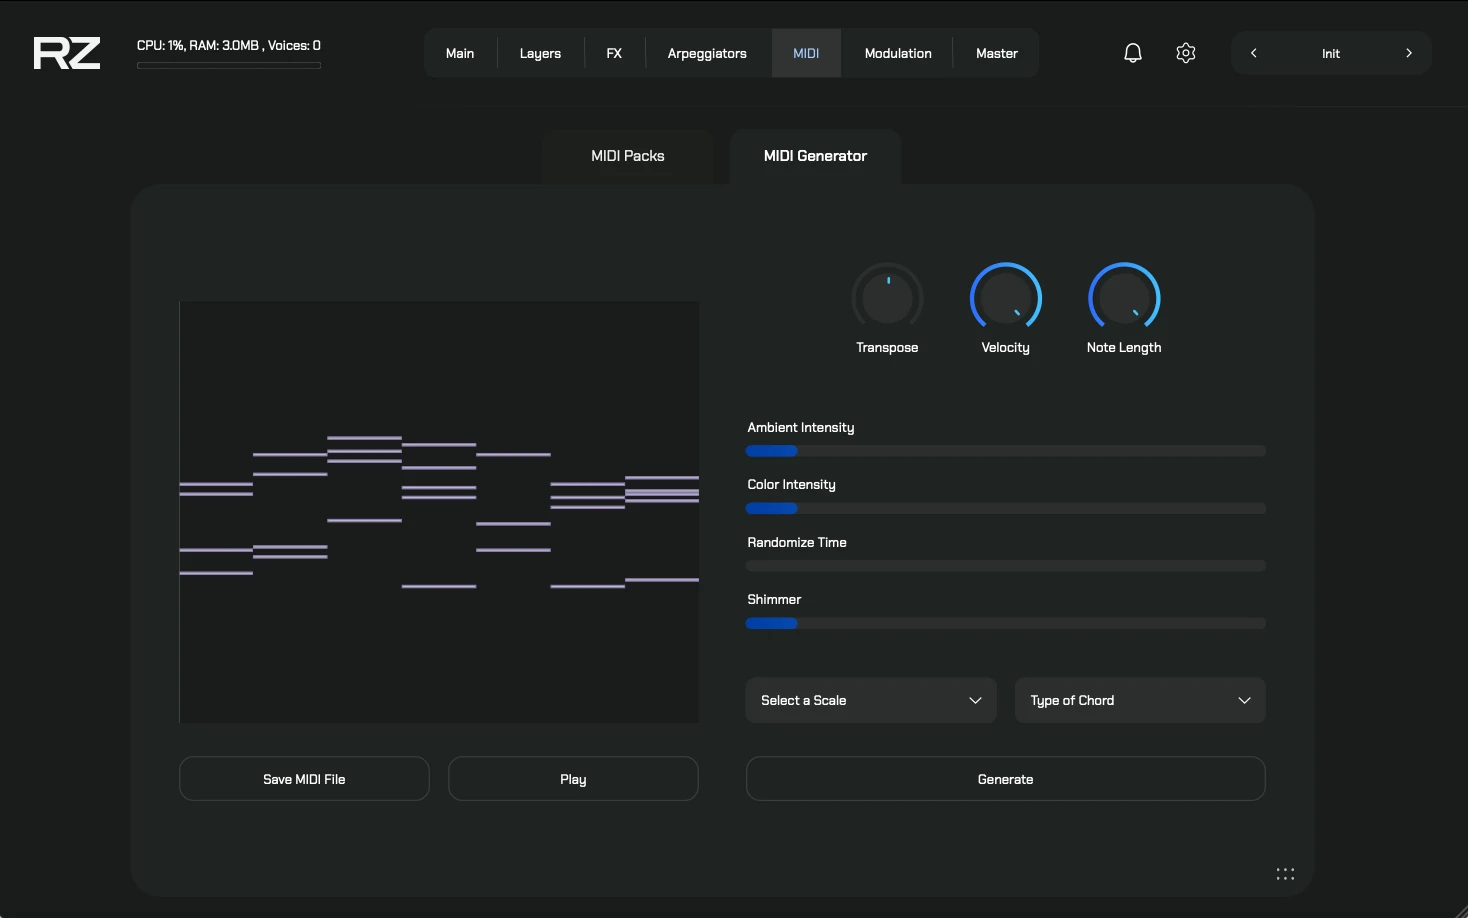Switch to the MIDI Packs tab
Viewport: 1468px width, 918px height.
tap(628, 156)
